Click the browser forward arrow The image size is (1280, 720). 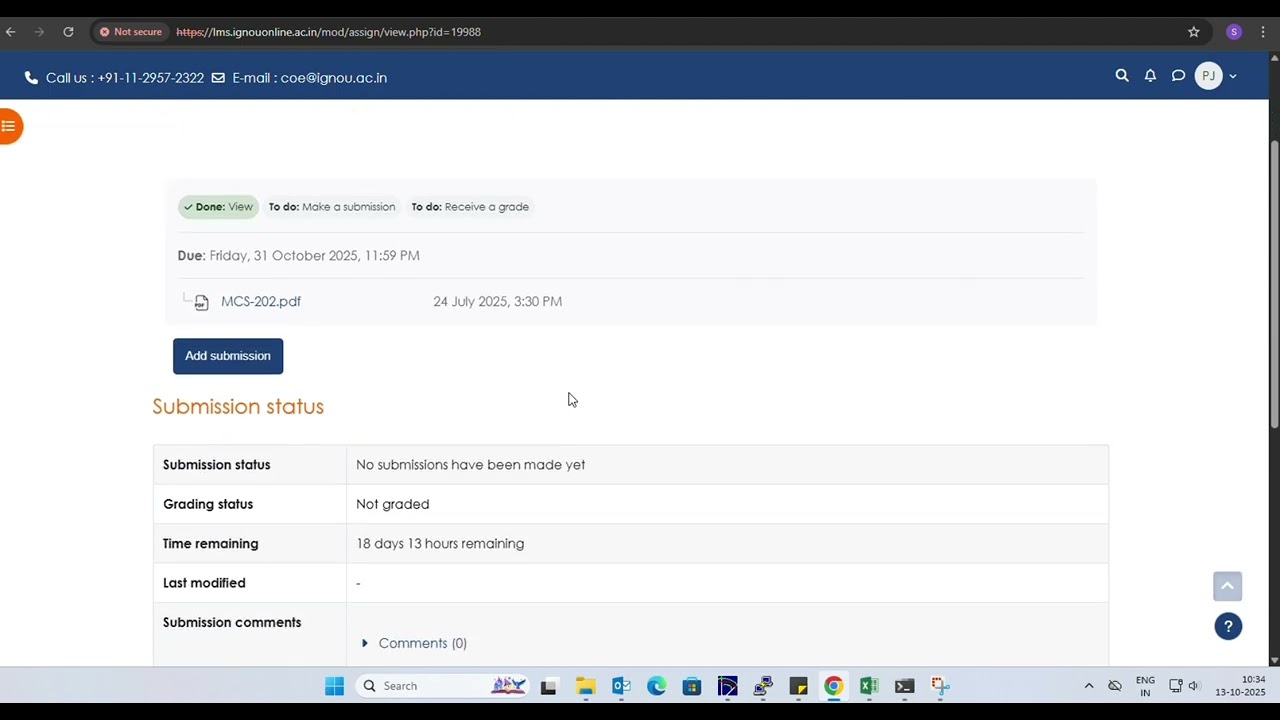[39, 32]
